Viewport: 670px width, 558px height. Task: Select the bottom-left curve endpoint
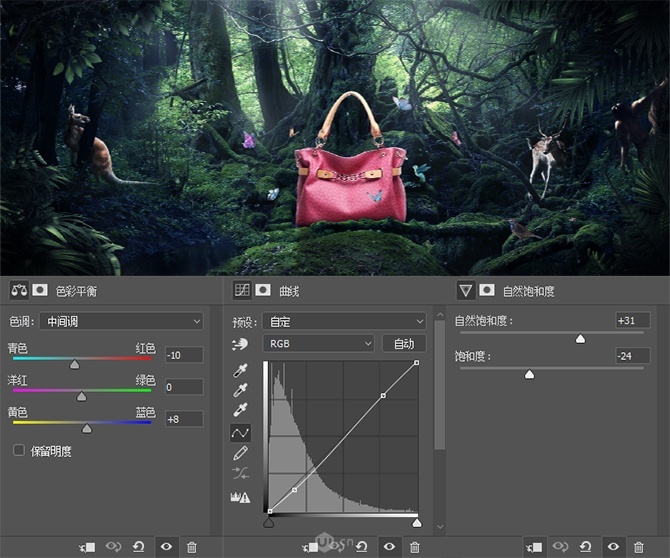270,511
